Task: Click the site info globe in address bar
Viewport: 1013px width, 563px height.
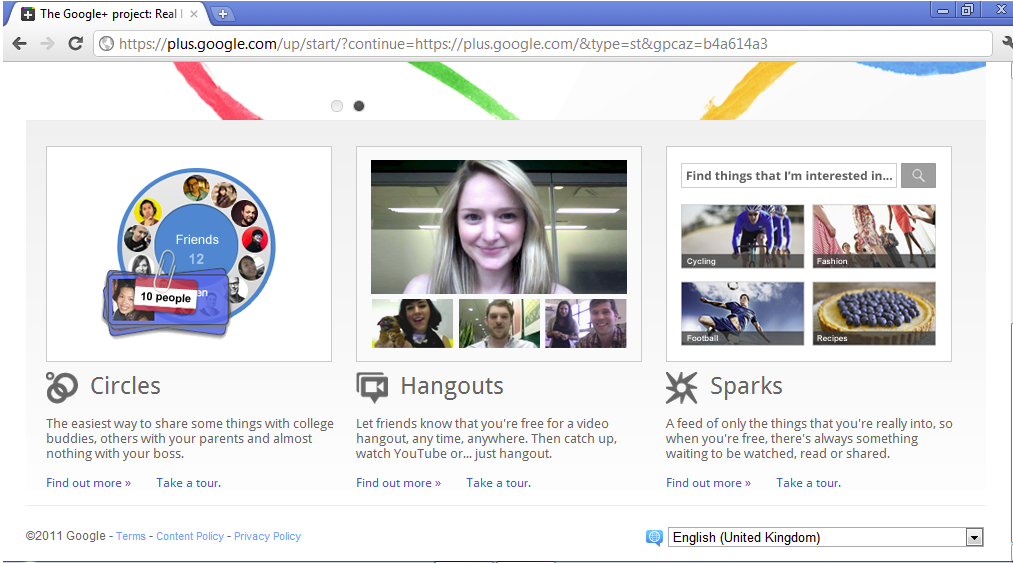Action: click(x=107, y=43)
